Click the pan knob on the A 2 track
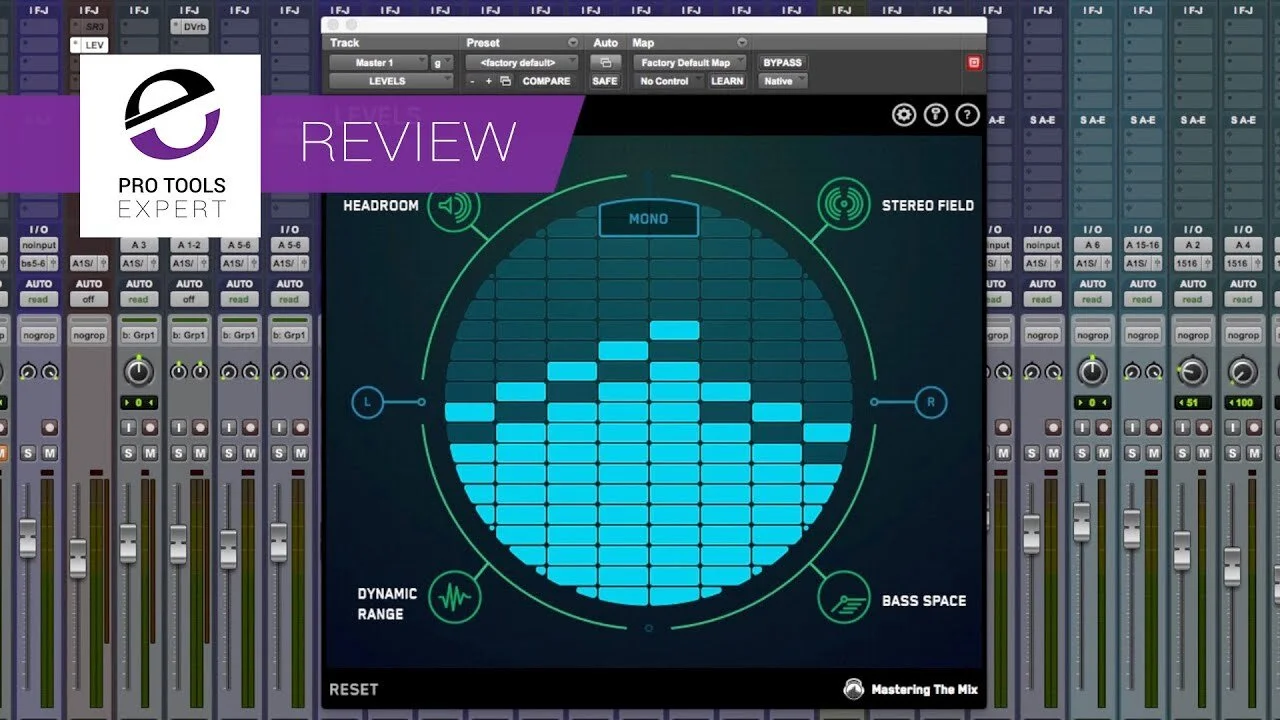The width and height of the screenshot is (1280, 720). pyautogui.click(x=1192, y=372)
